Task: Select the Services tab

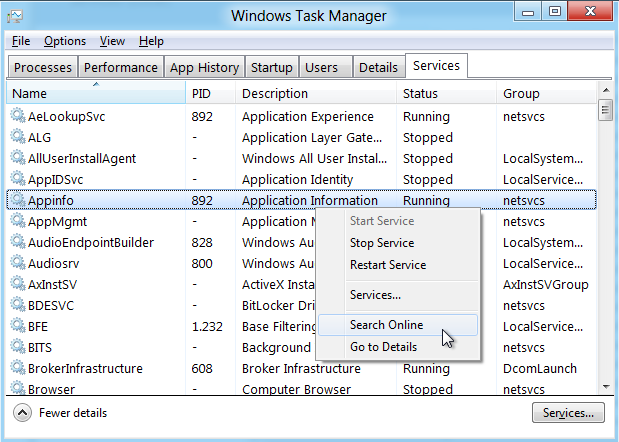Action: click(436, 66)
